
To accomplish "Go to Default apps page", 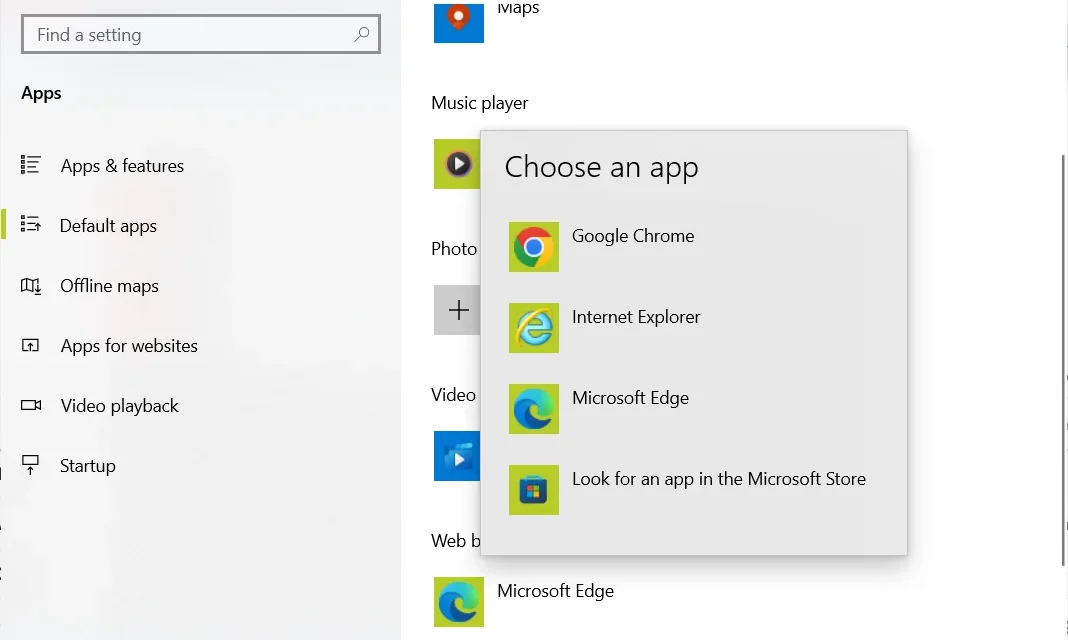I will [108, 225].
